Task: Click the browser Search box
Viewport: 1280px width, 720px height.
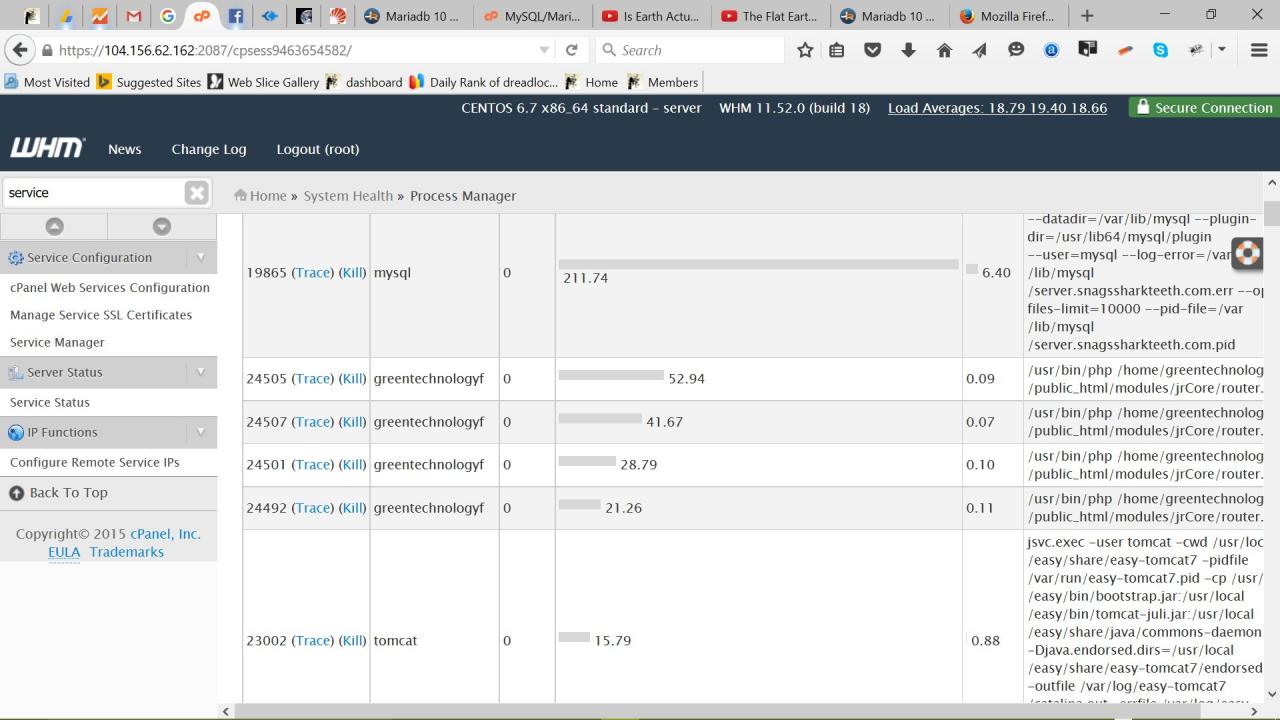Action: pyautogui.click(x=690, y=50)
